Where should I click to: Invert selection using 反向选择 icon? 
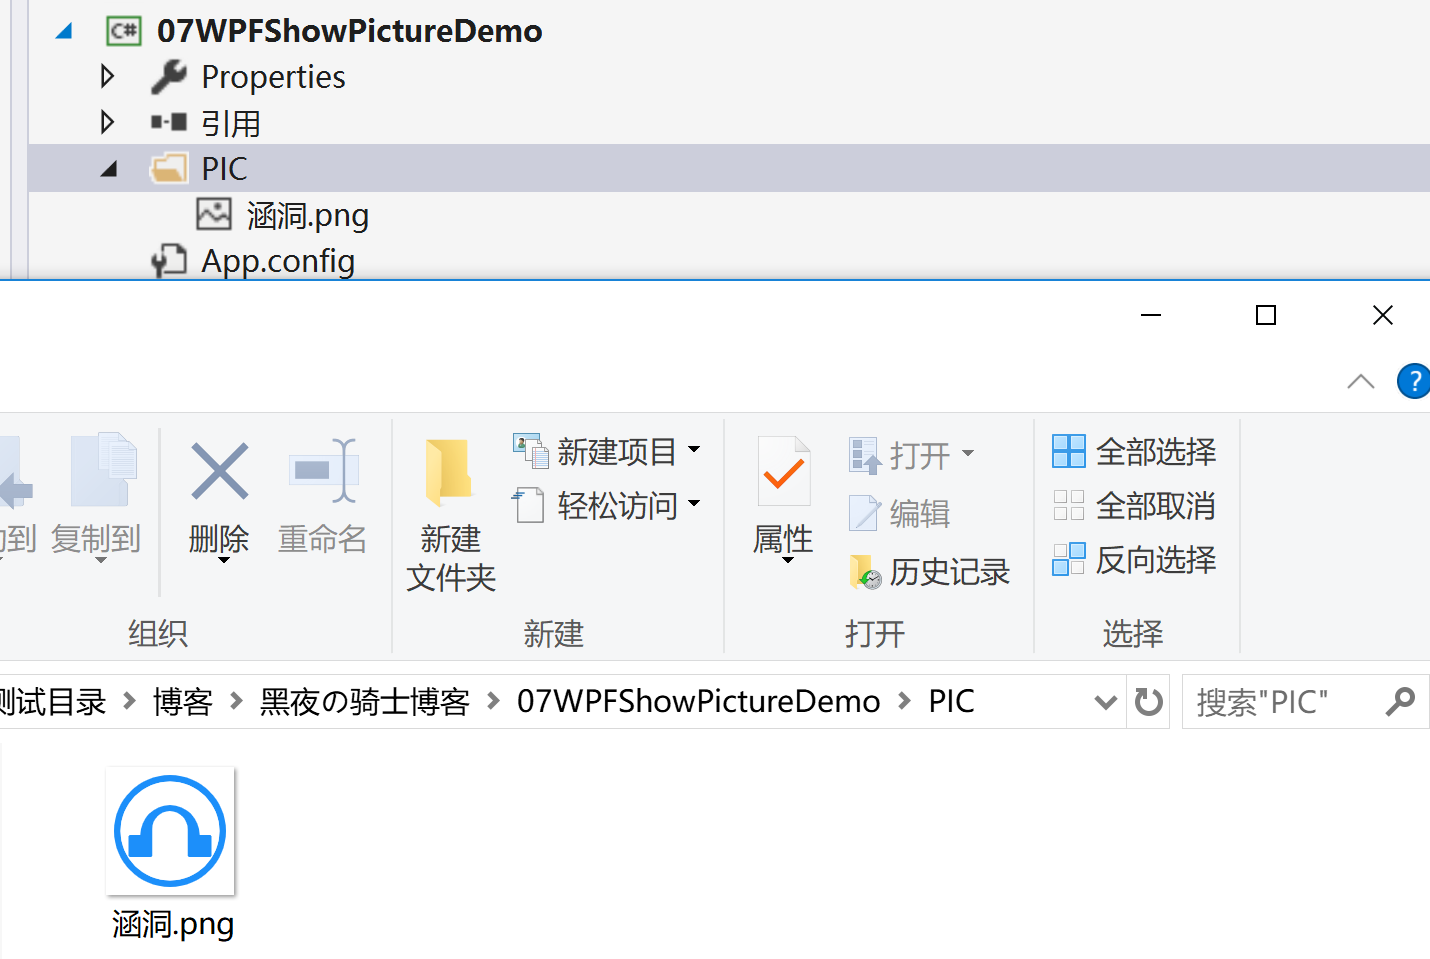pos(1068,559)
